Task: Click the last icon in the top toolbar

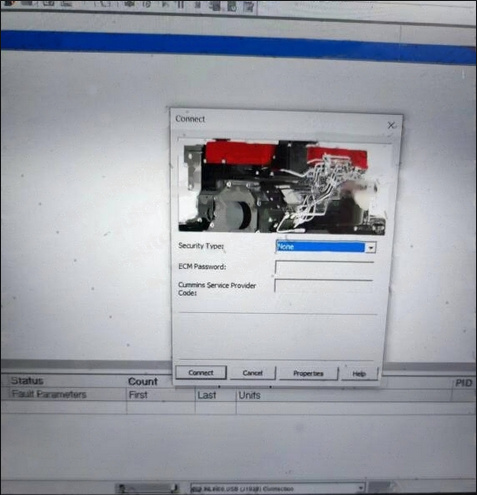Action: 248,6
